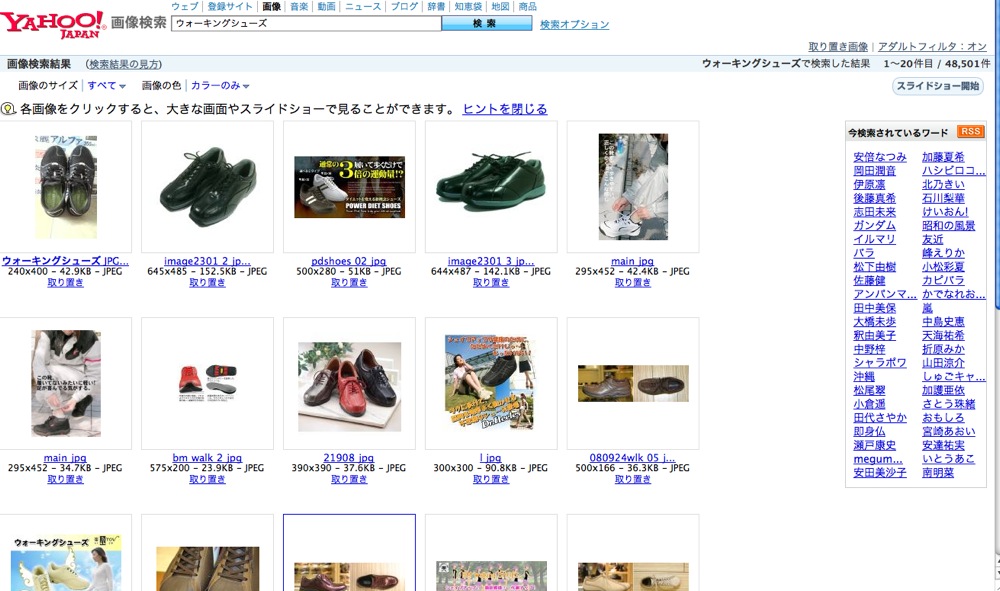The image size is (1000, 591).
Task: Click the light bulb hint icon
Action: (8, 109)
